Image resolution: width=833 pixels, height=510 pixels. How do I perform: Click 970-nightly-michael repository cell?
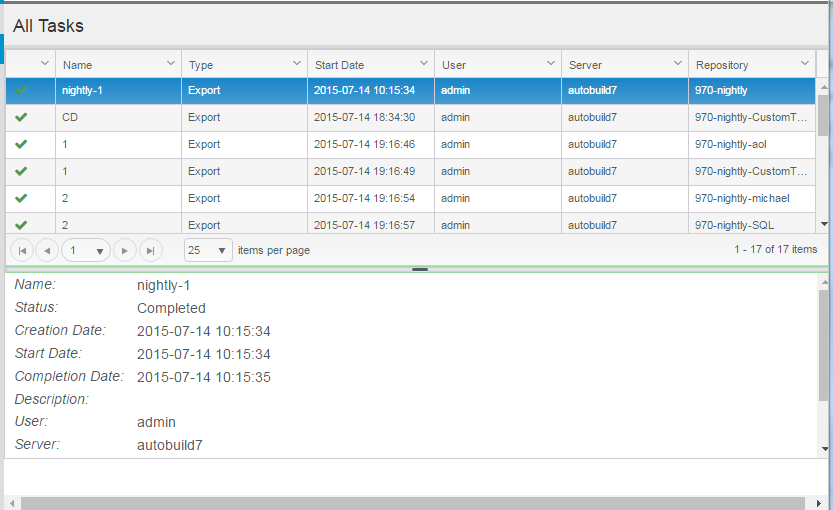tap(752, 199)
